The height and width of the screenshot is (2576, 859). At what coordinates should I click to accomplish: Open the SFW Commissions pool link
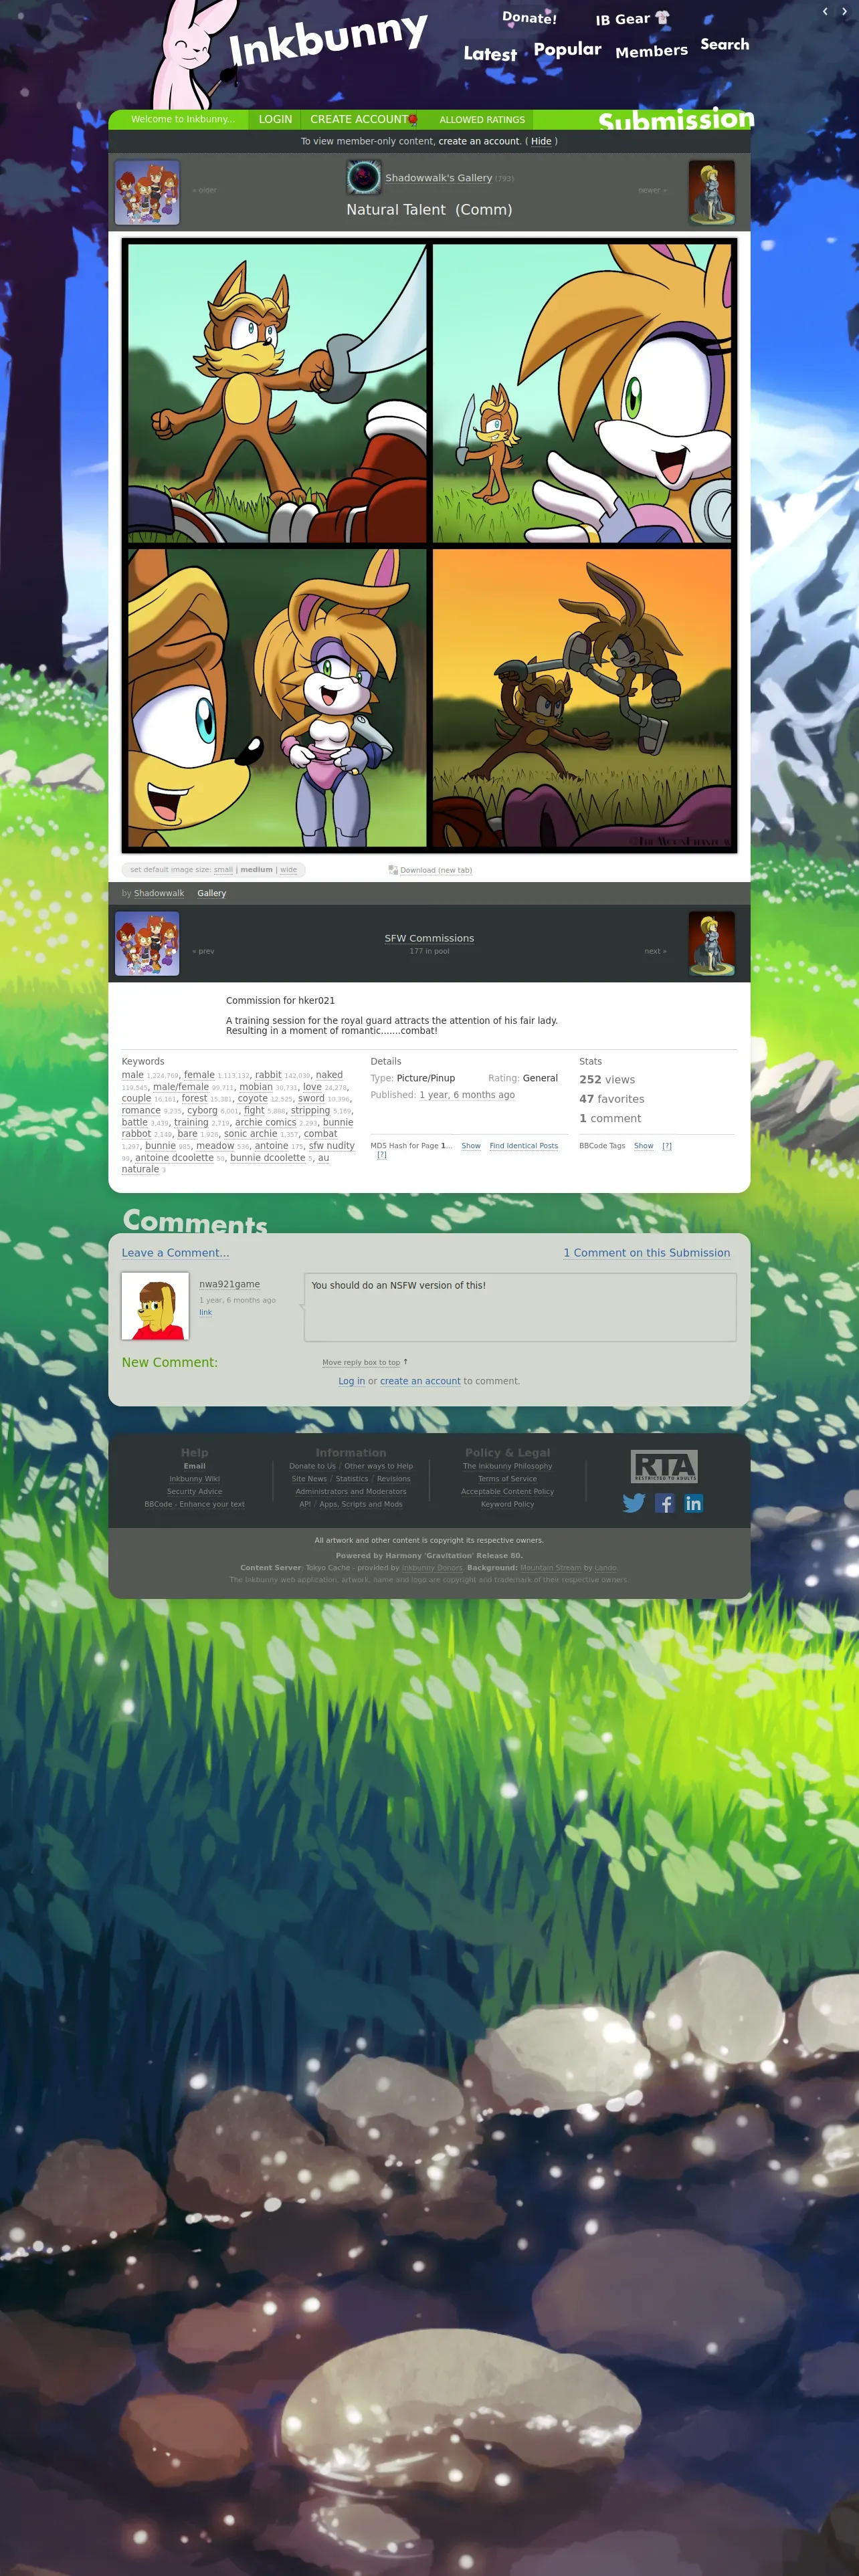(x=429, y=938)
